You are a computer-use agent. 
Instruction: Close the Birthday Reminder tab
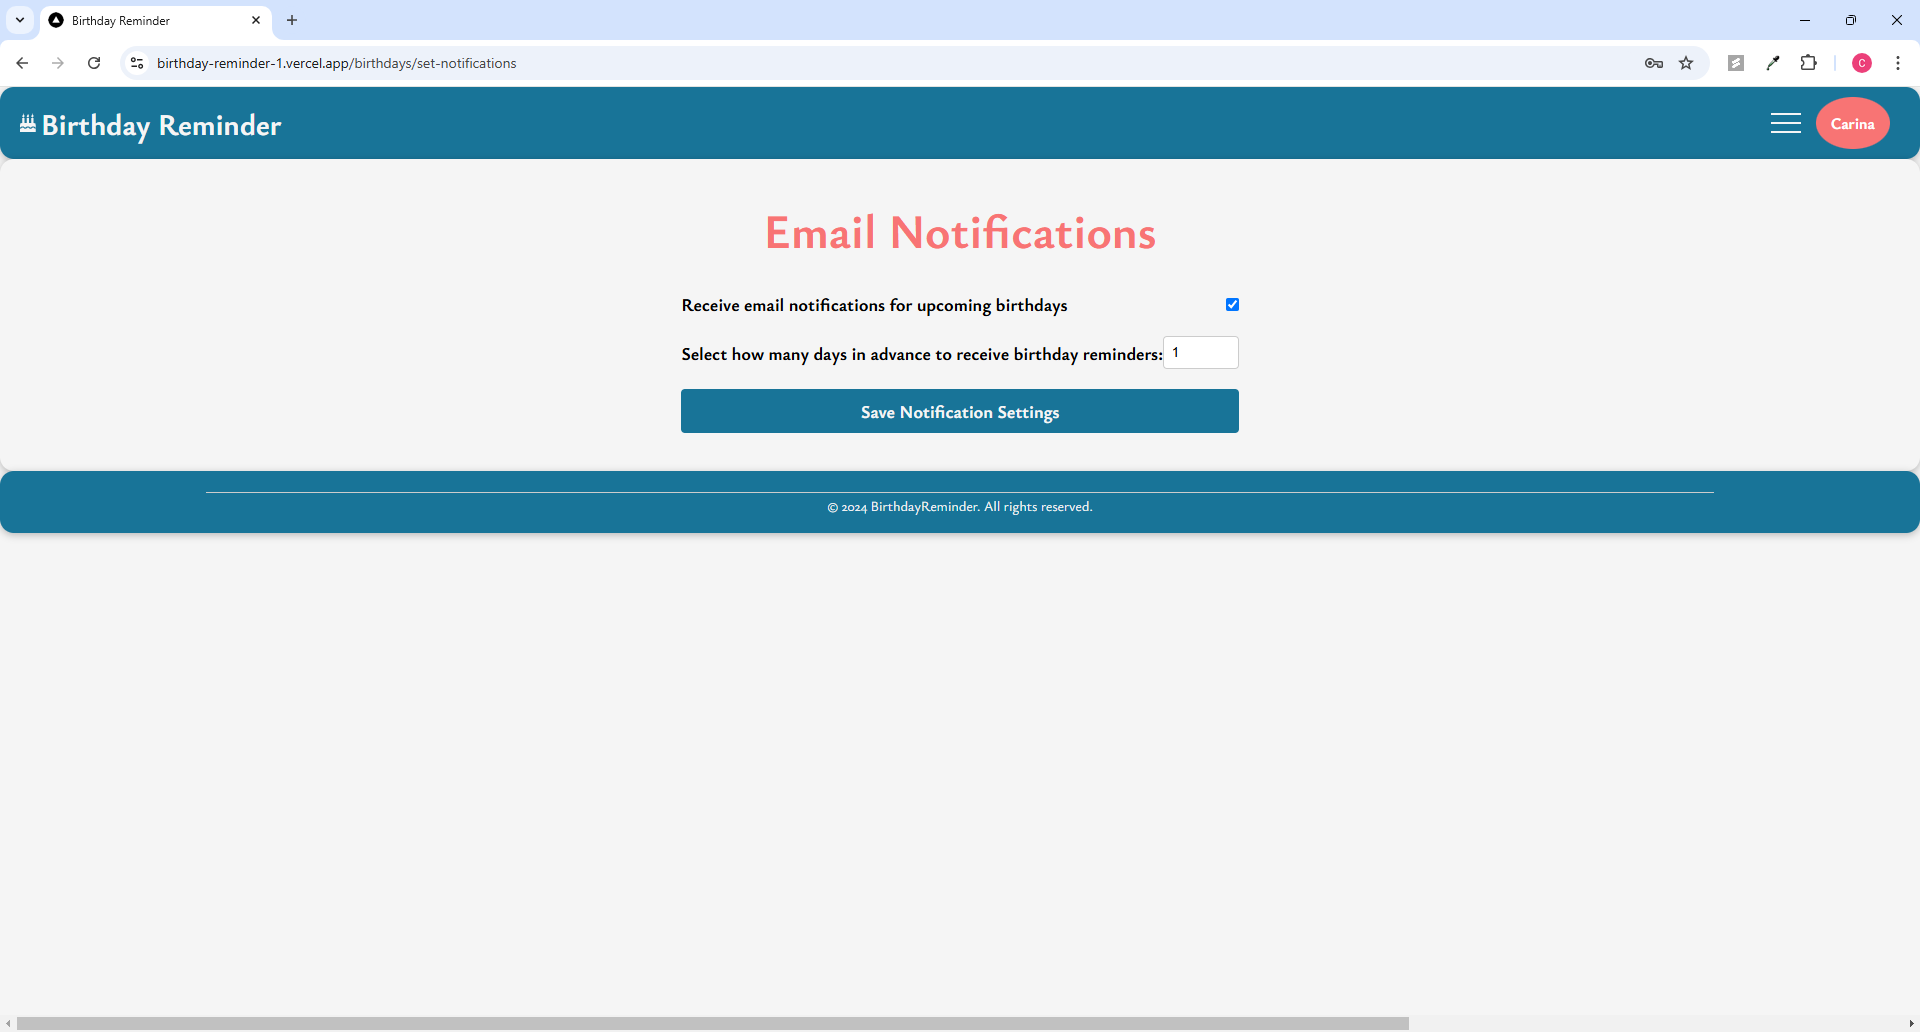point(256,20)
